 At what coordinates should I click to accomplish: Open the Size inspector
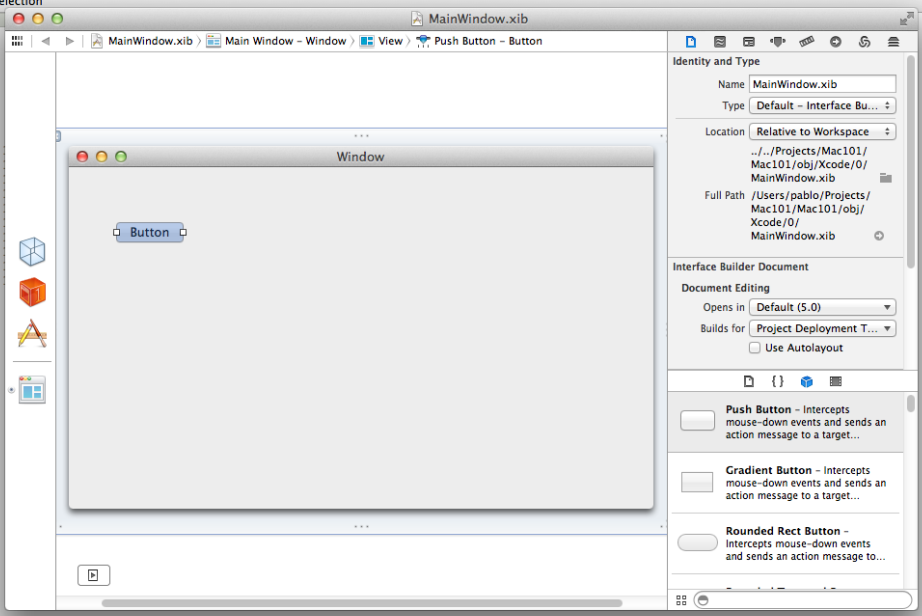click(x=806, y=41)
